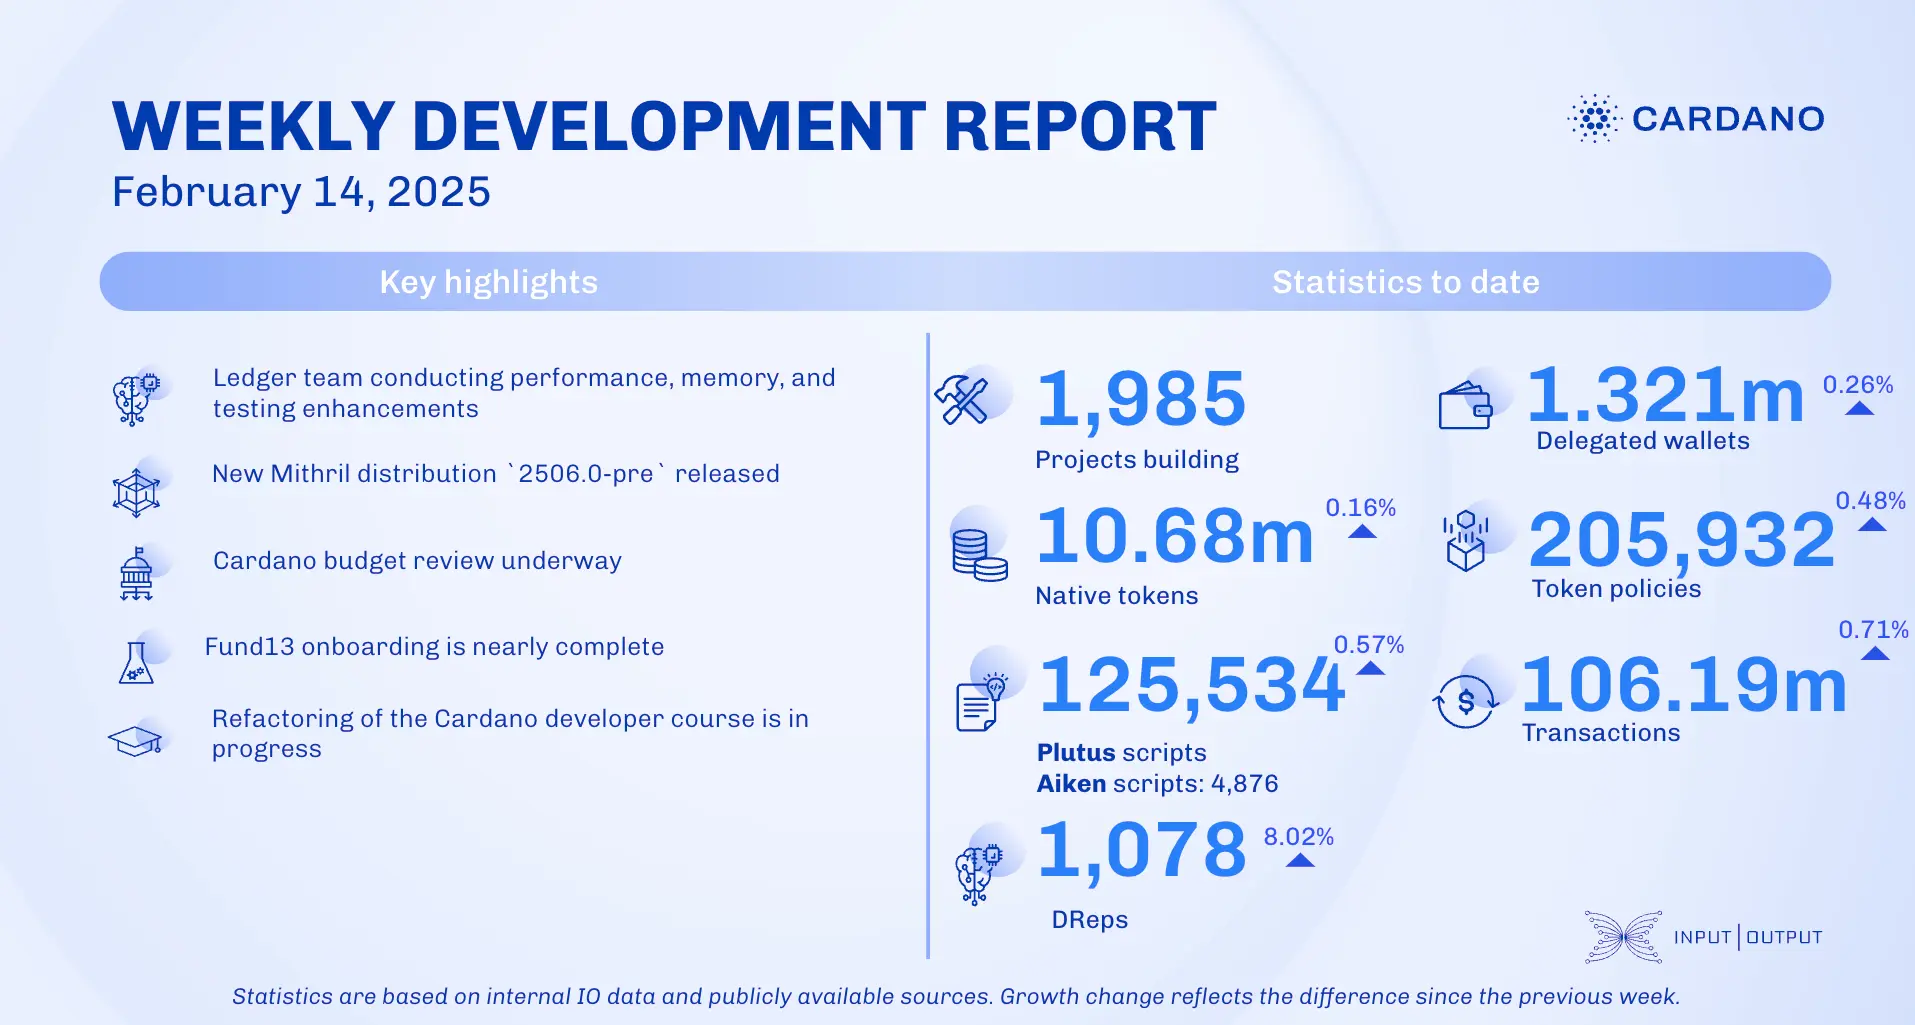
Task: Click the up arrow beside 8.02% DReps growth
Action: click(x=1299, y=858)
